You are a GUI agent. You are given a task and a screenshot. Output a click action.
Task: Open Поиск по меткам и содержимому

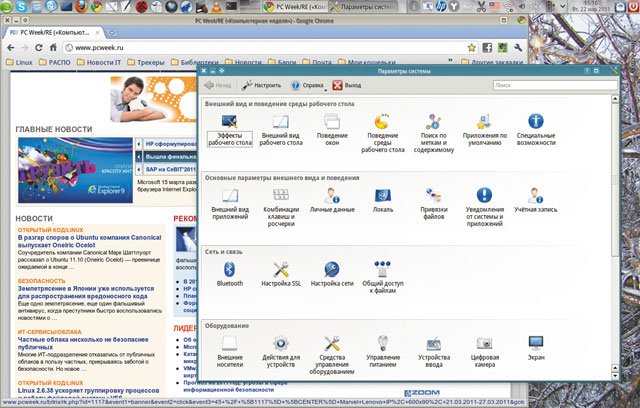(x=433, y=134)
